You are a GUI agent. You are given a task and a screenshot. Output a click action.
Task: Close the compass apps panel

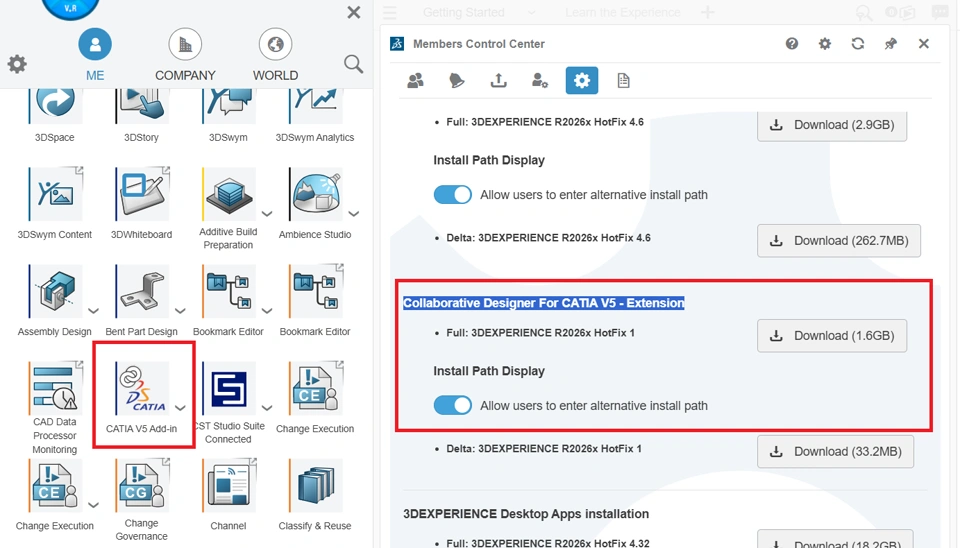tap(354, 12)
